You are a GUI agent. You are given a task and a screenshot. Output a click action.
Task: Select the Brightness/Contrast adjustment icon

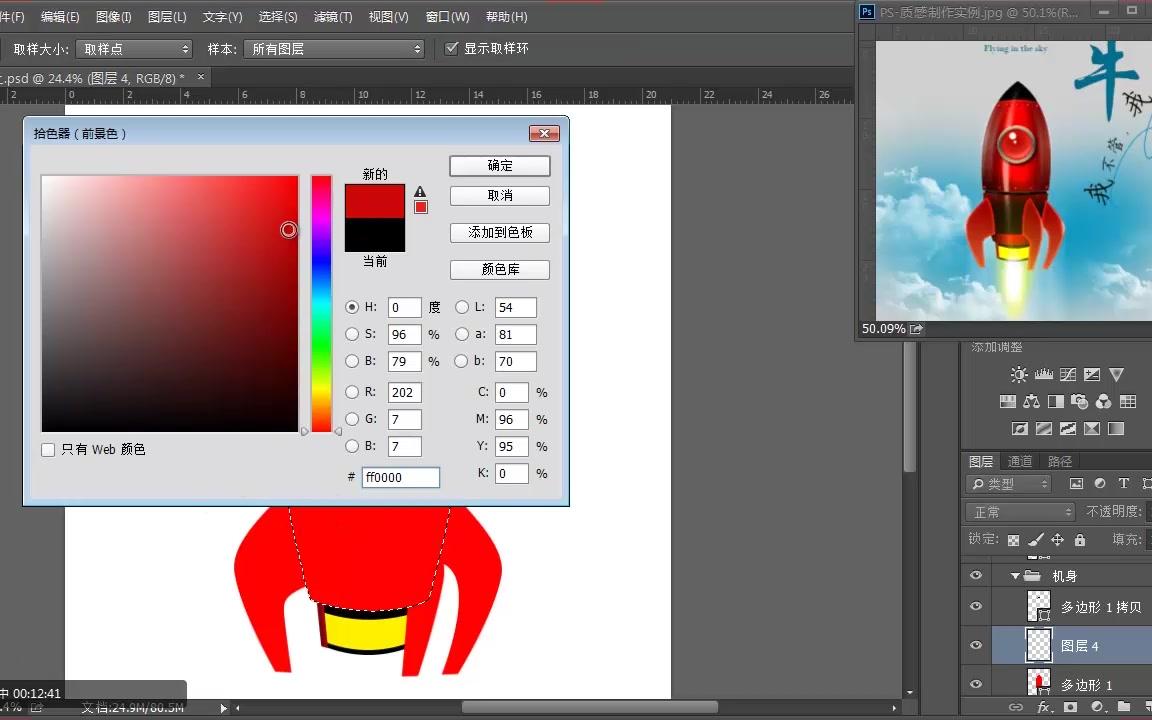pyautogui.click(x=1018, y=374)
